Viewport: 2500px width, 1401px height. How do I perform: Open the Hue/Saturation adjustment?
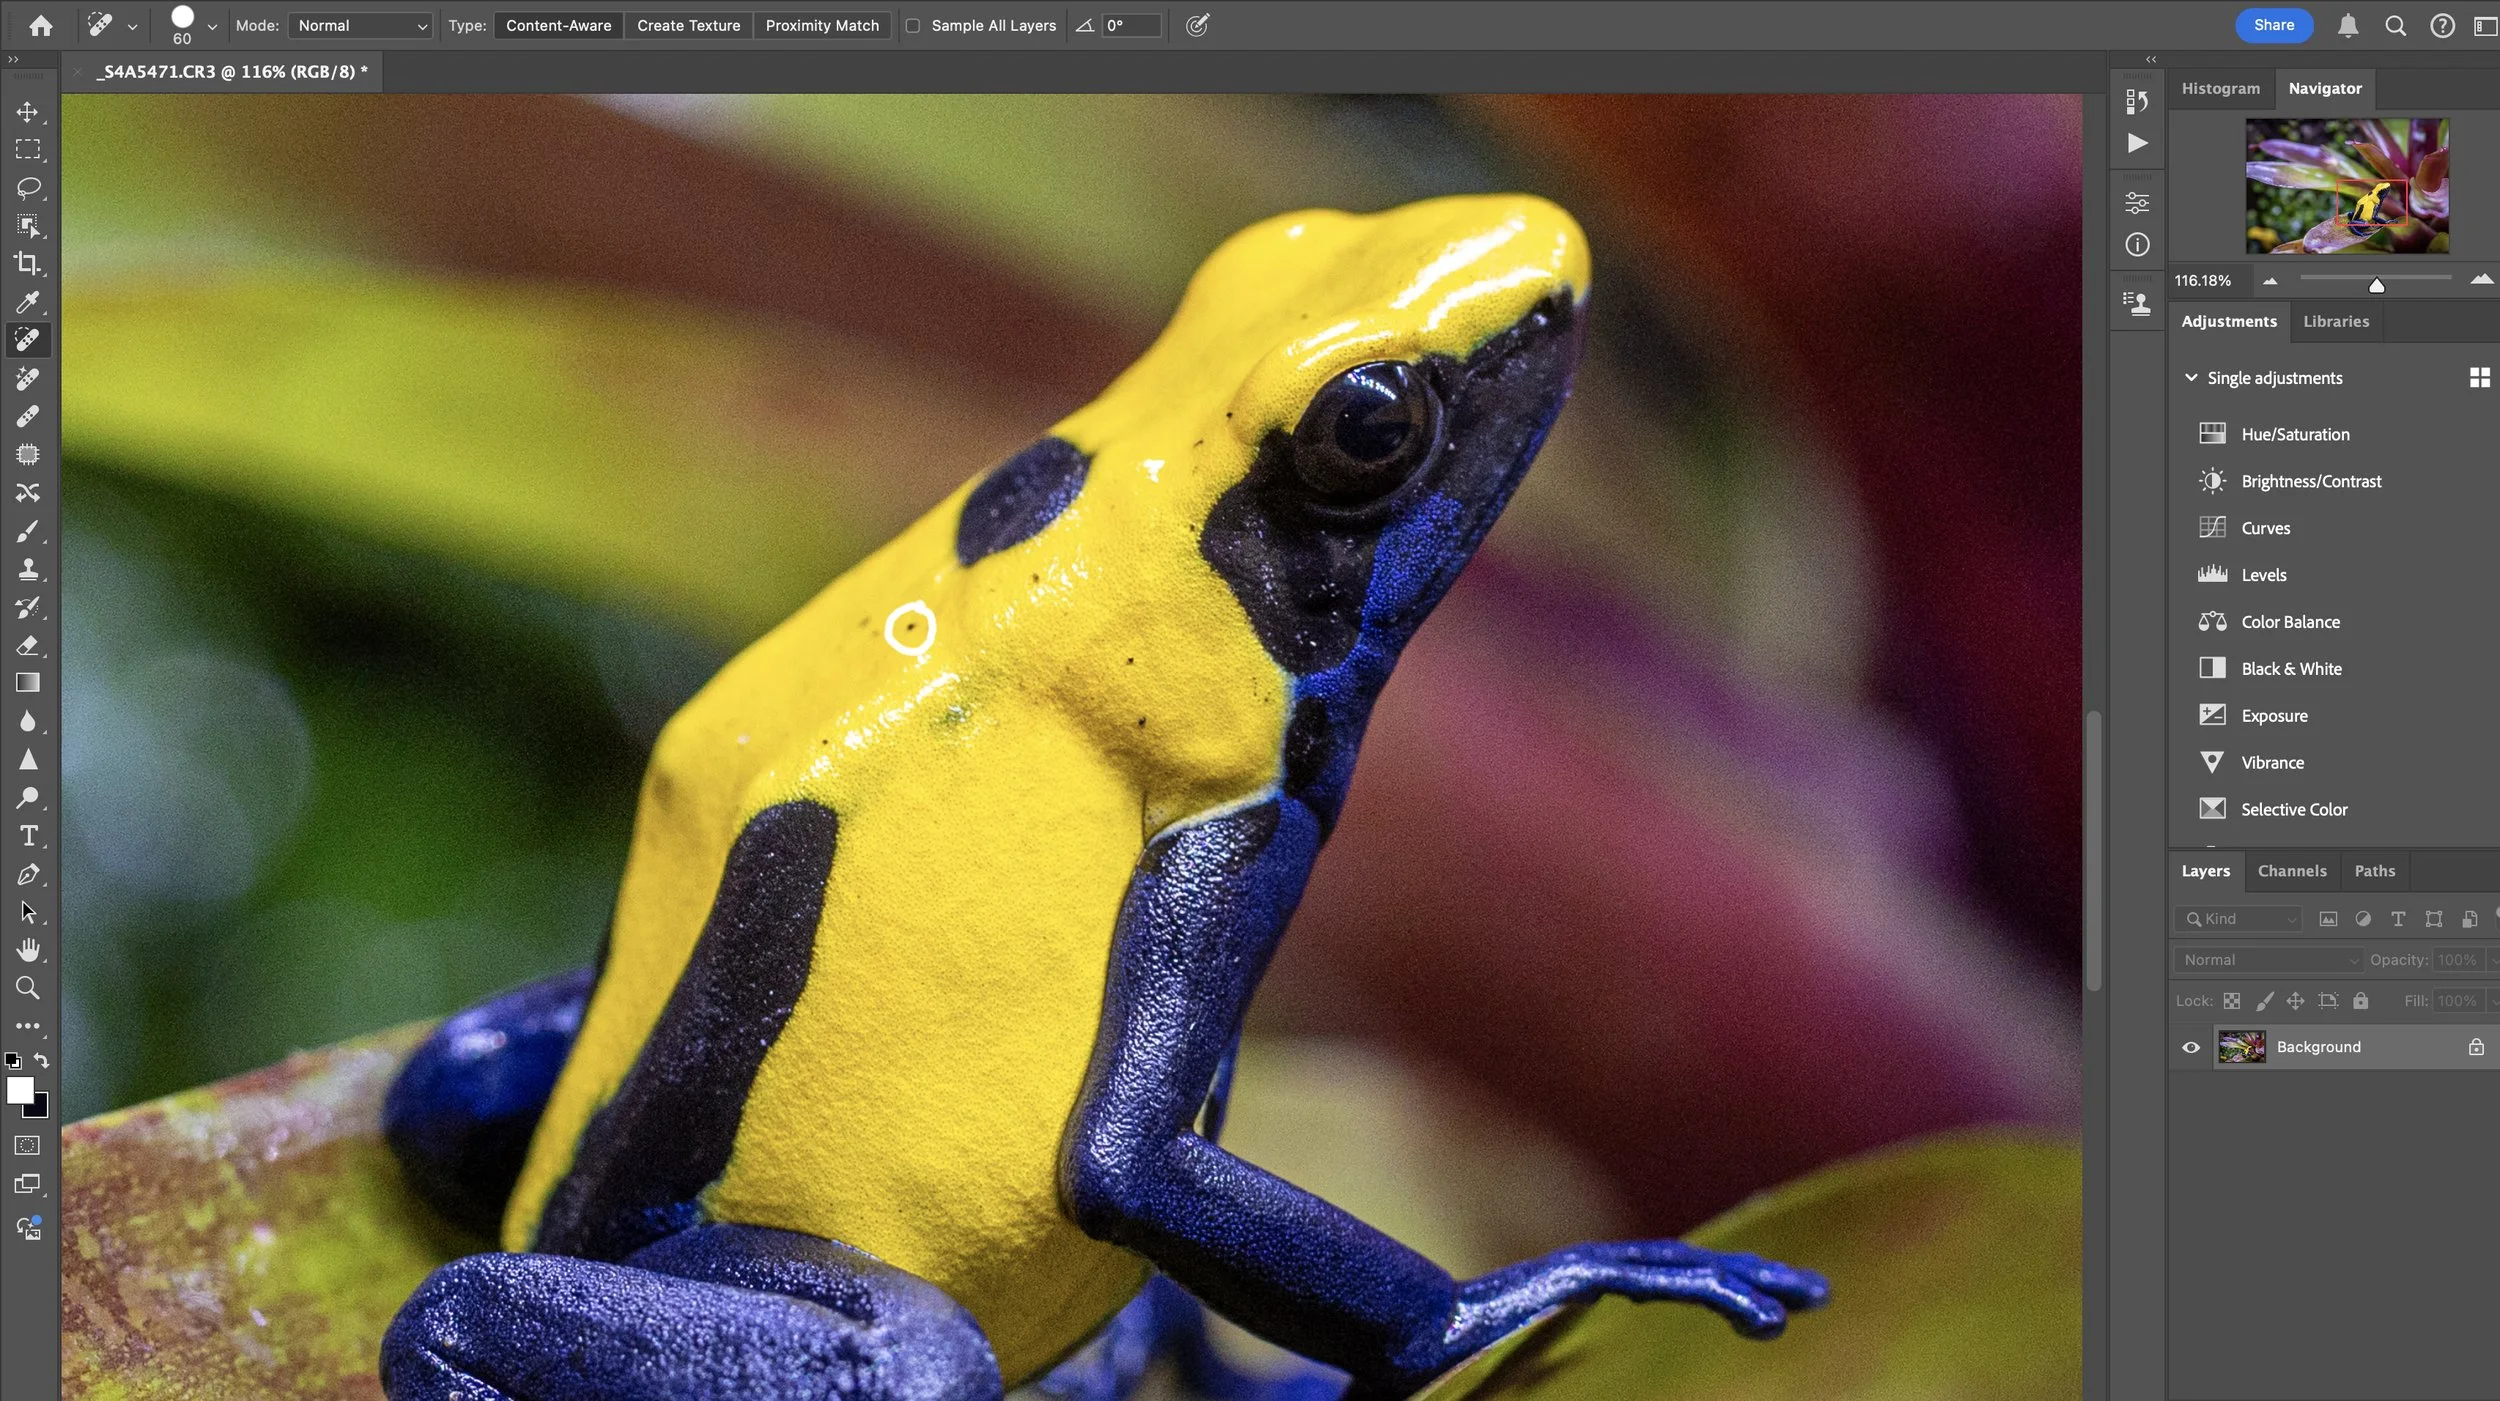[2294, 433]
